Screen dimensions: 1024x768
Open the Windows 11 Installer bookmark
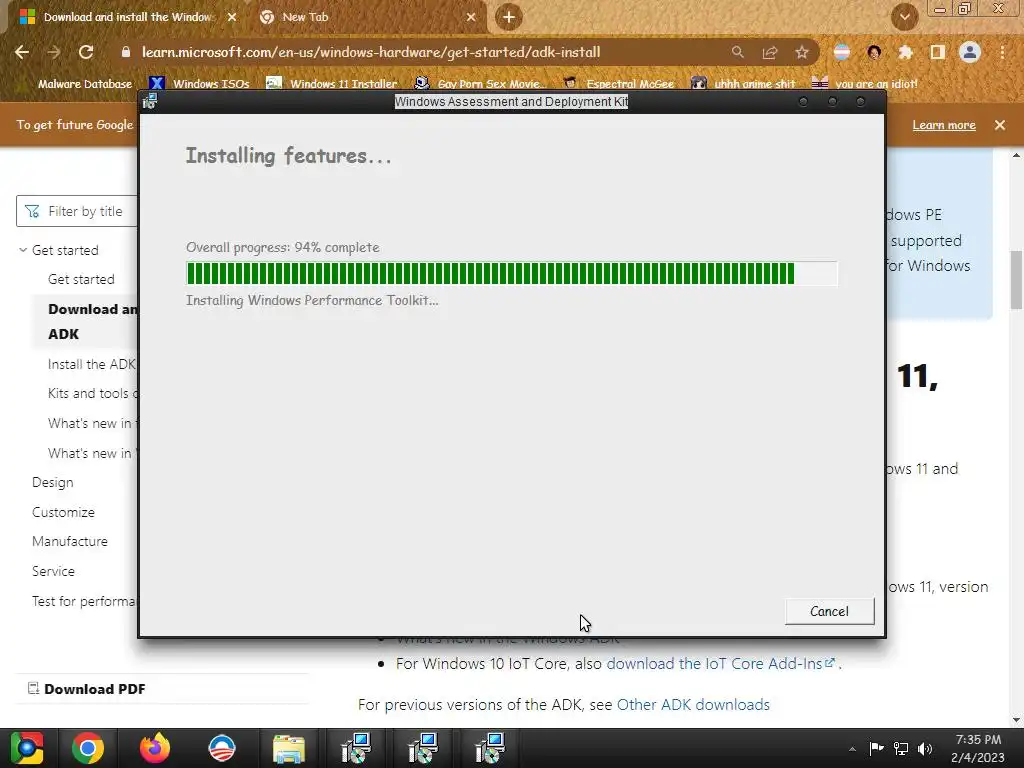[332, 84]
